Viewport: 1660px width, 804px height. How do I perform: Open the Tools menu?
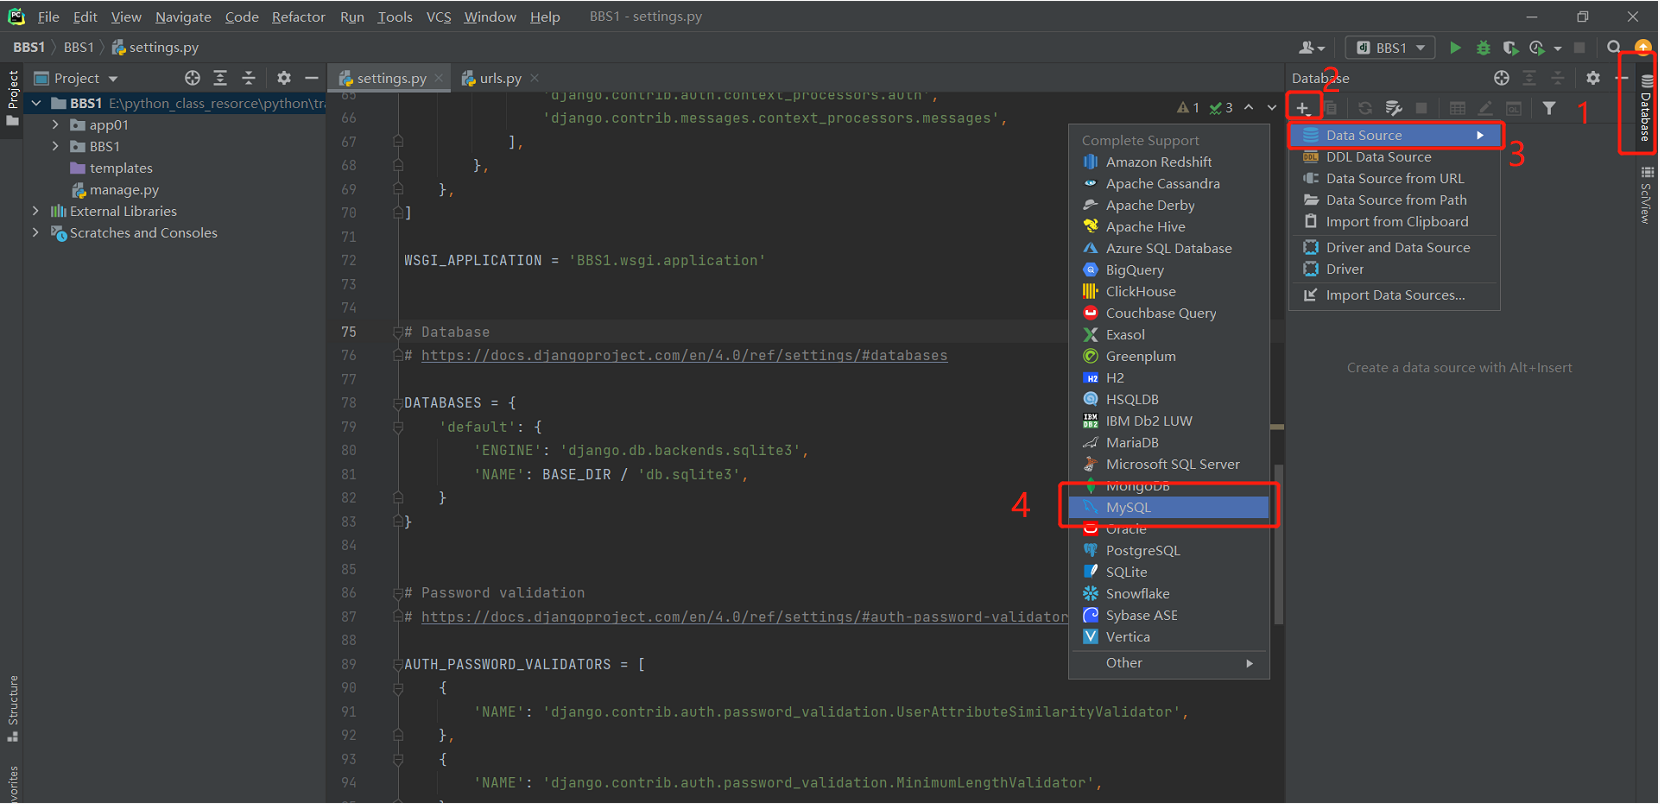(x=395, y=17)
